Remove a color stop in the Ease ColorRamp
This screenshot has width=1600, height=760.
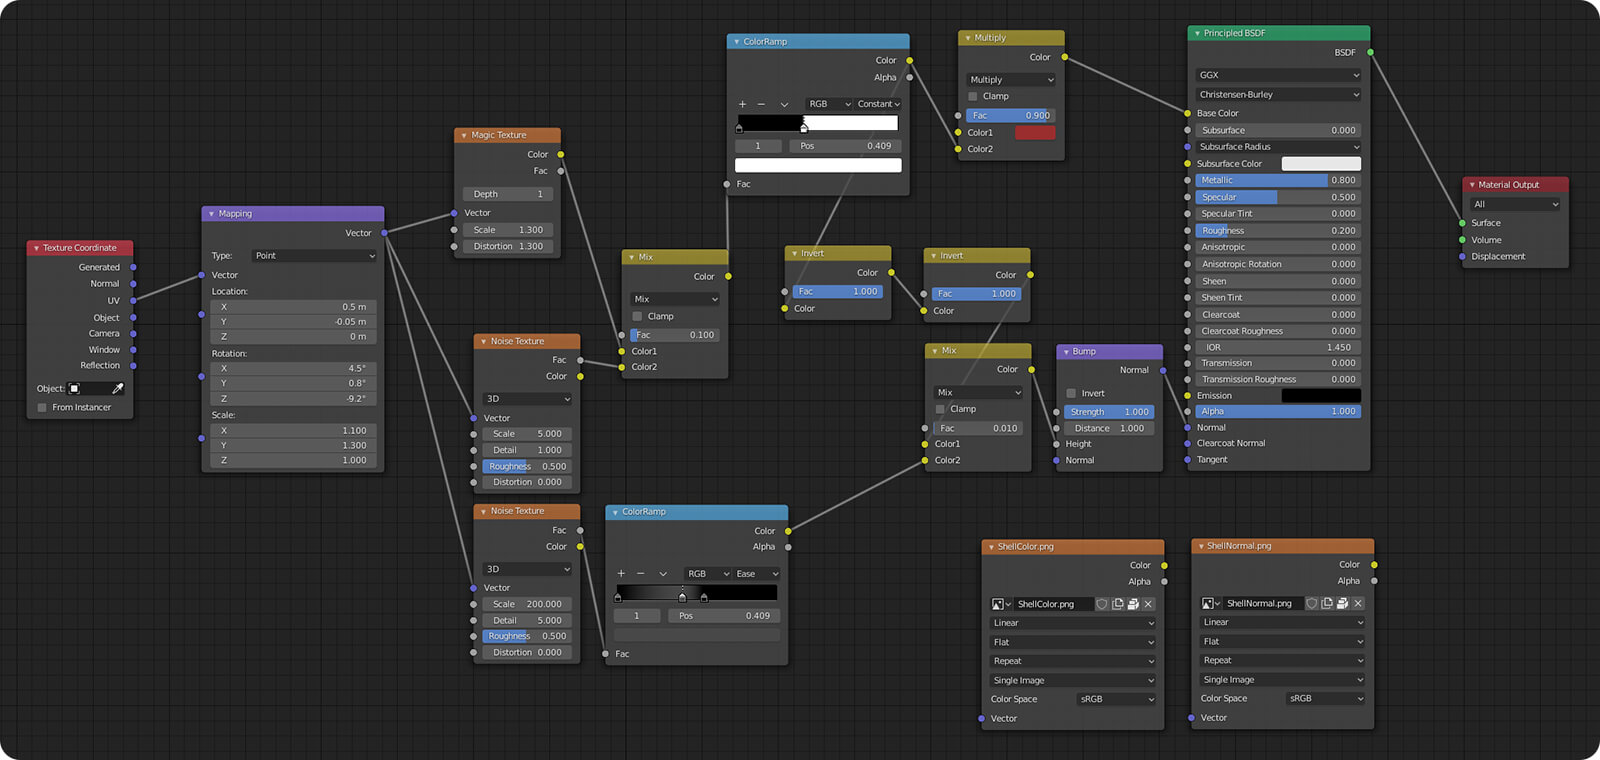click(640, 574)
